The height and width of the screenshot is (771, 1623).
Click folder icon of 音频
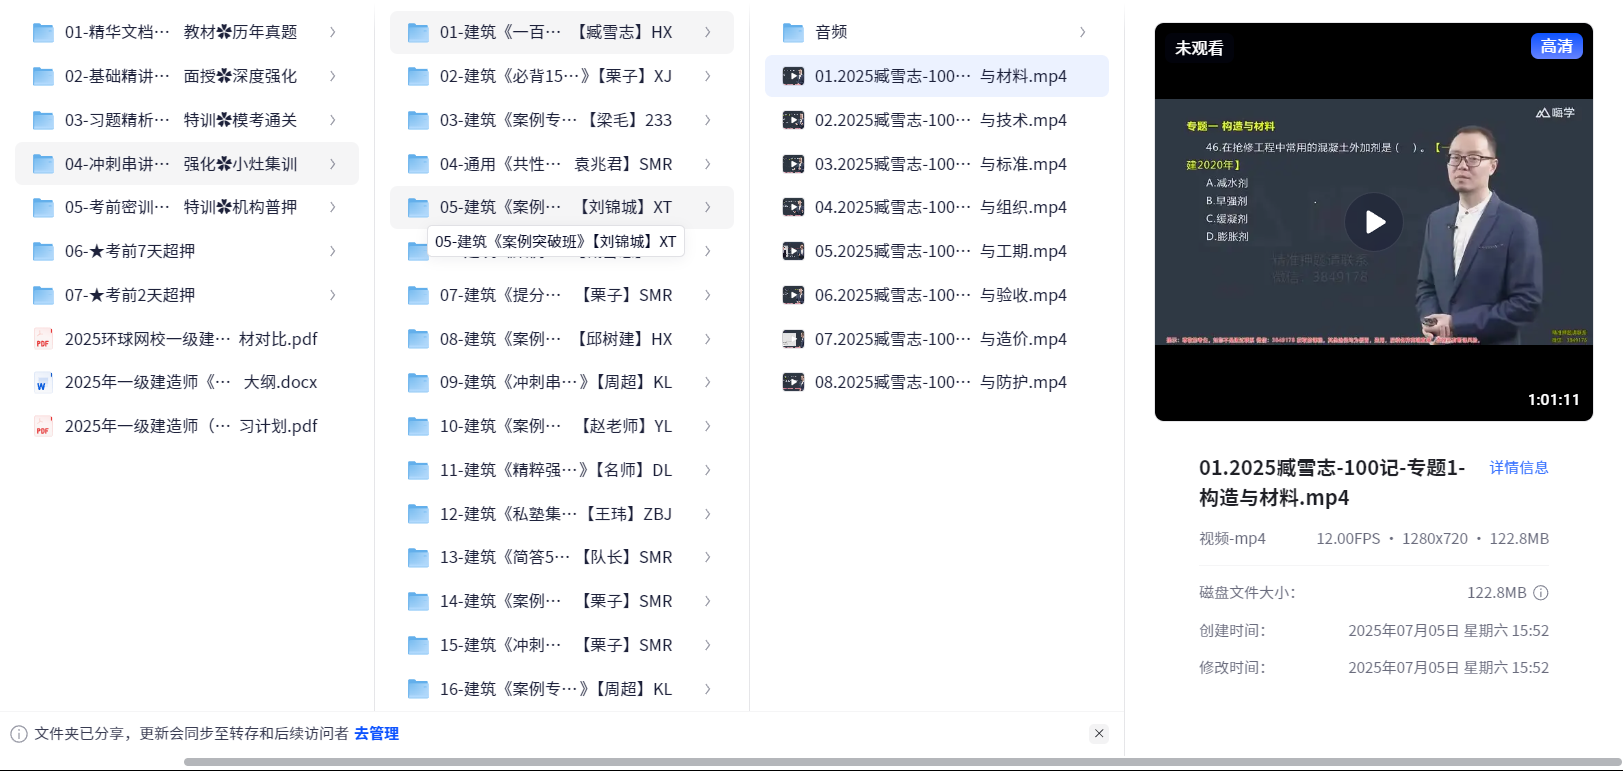[793, 33]
